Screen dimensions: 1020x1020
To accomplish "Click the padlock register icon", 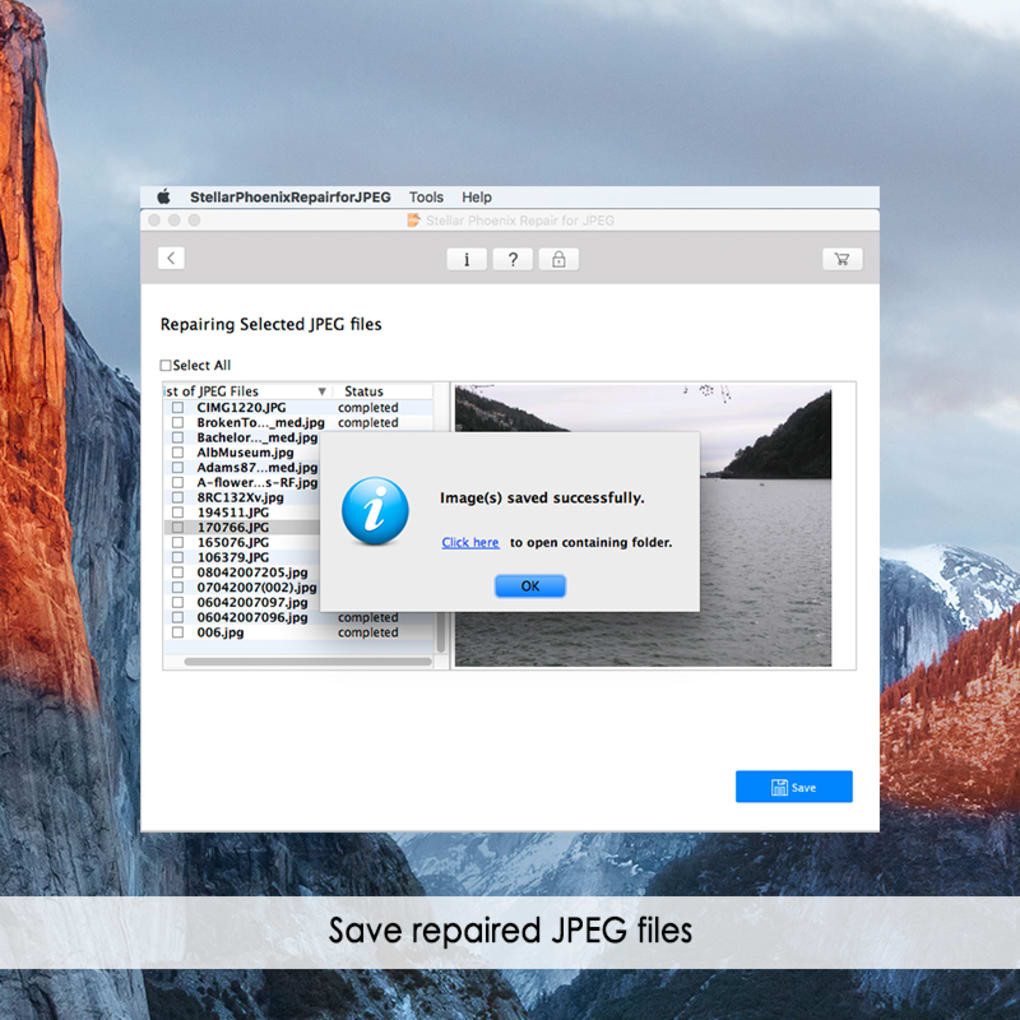I will point(559,260).
